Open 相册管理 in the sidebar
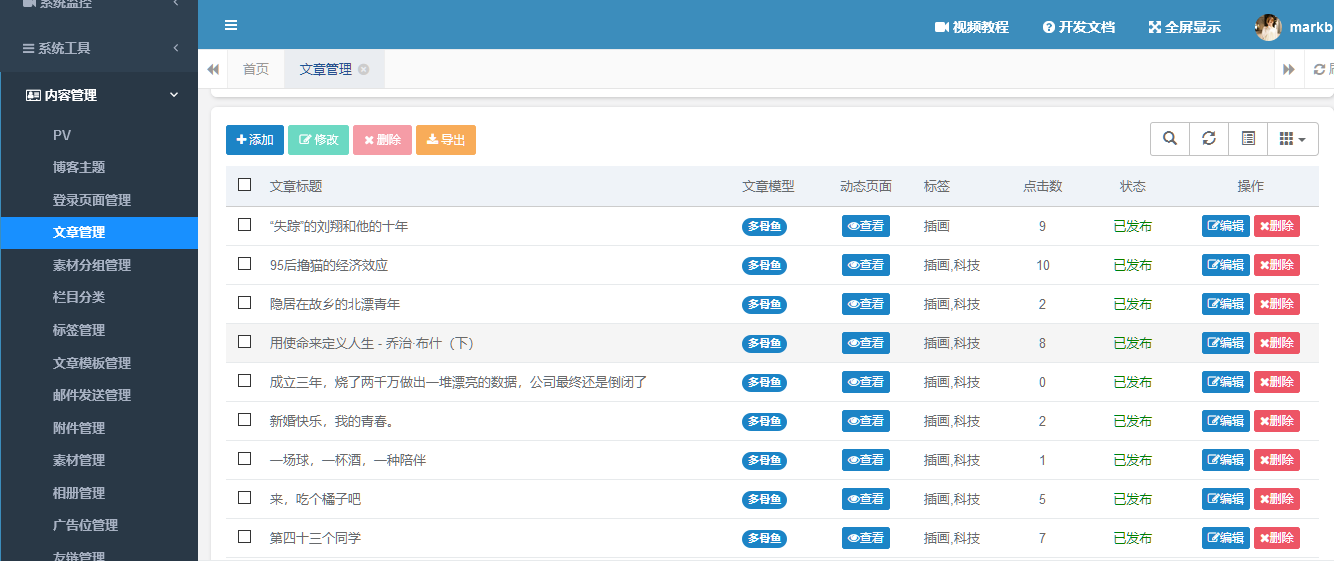Image resolution: width=1334 pixels, height=561 pixels. 99,493
